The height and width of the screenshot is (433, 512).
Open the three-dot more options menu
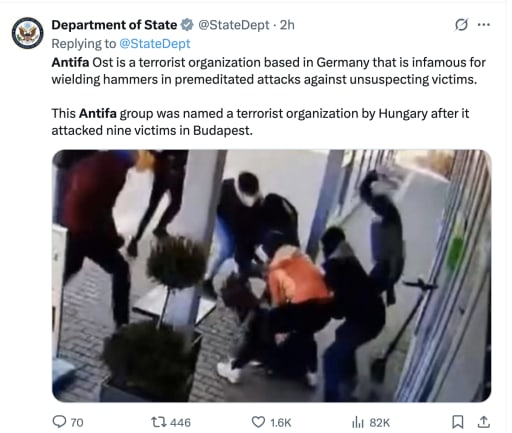pos(484,25)
